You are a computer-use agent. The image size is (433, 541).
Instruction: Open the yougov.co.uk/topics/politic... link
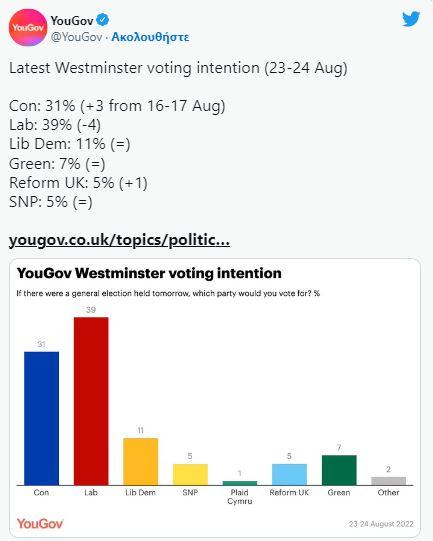(119, 240)
